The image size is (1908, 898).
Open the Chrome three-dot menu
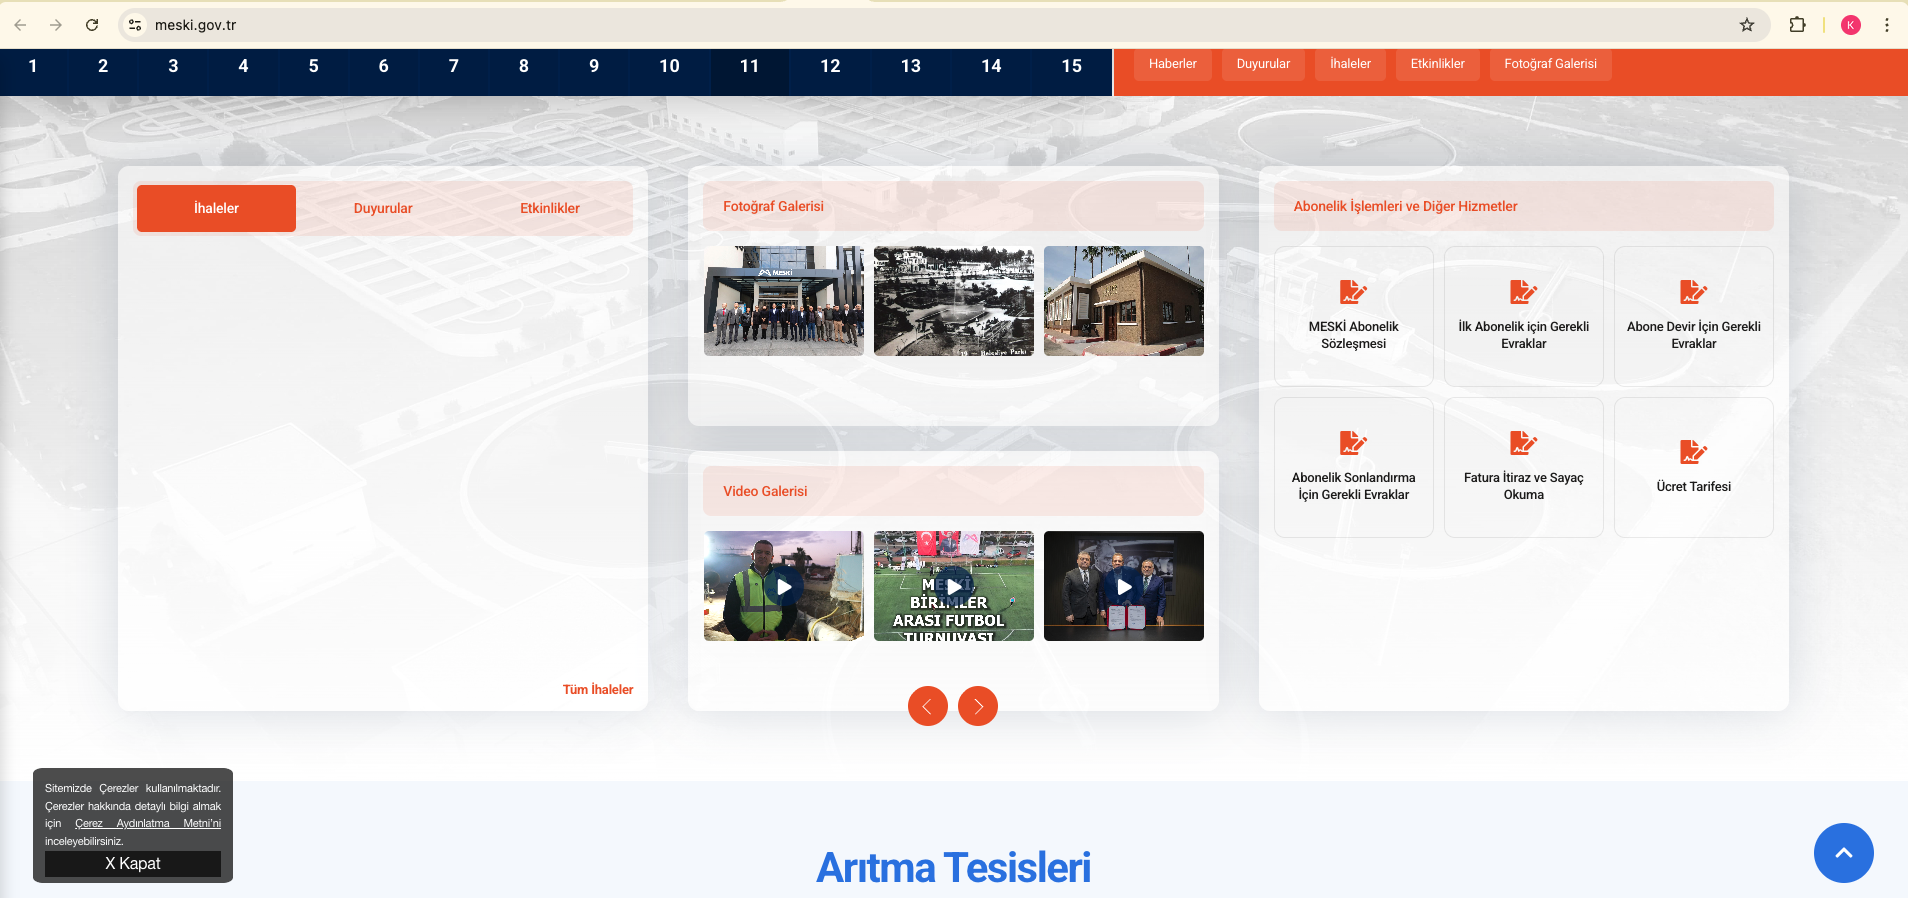(x=1886, y=25)
